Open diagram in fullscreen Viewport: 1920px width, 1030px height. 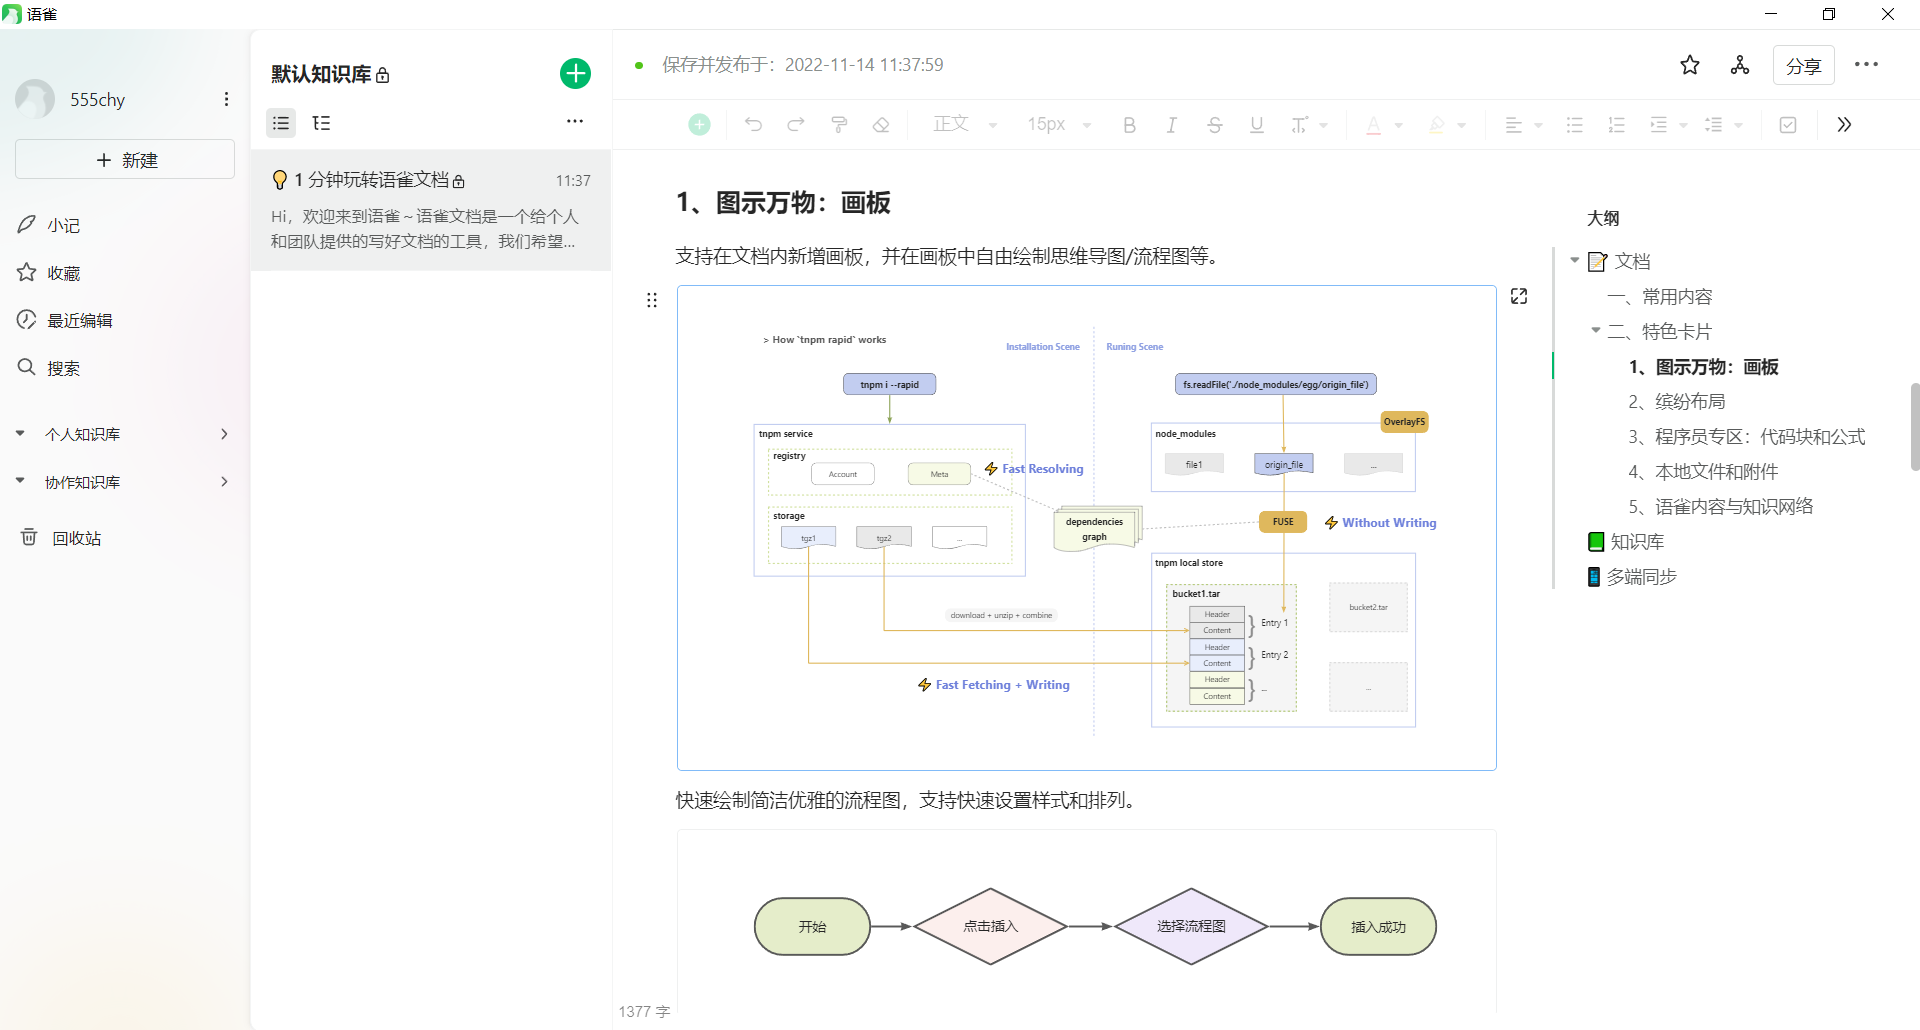(x=1519, y=296)
